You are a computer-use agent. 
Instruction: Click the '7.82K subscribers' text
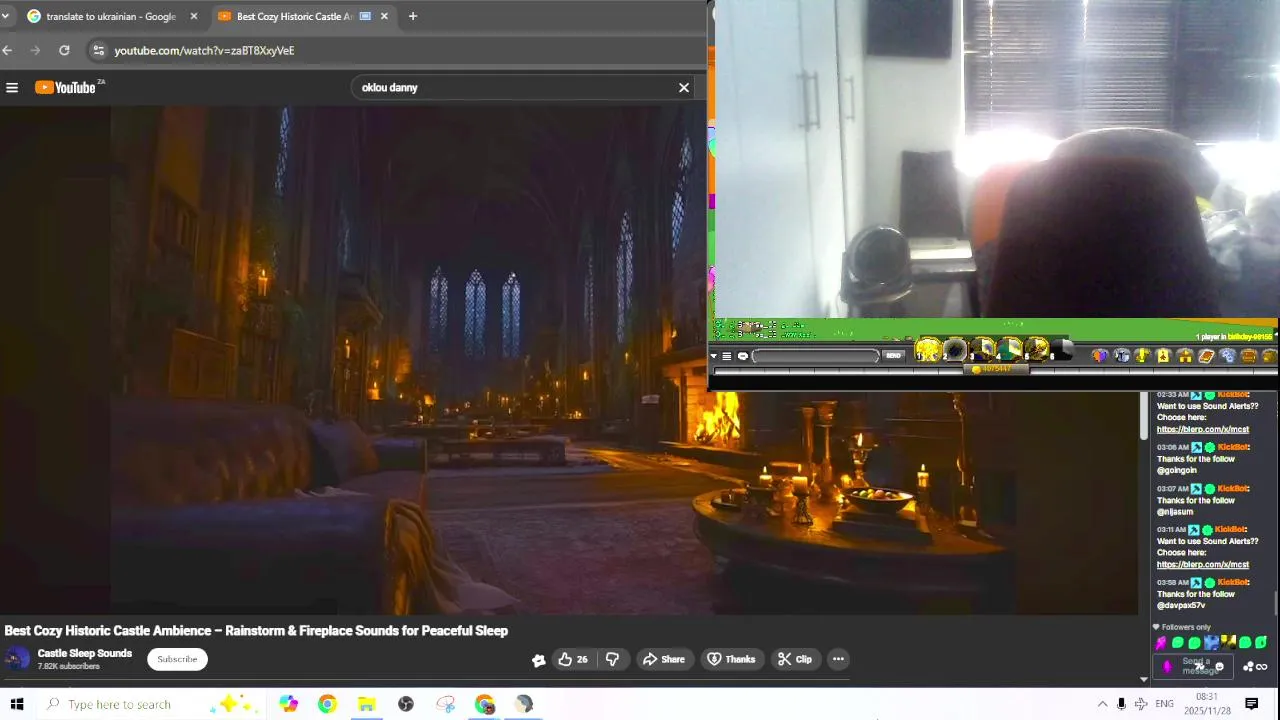click(68, 666)
